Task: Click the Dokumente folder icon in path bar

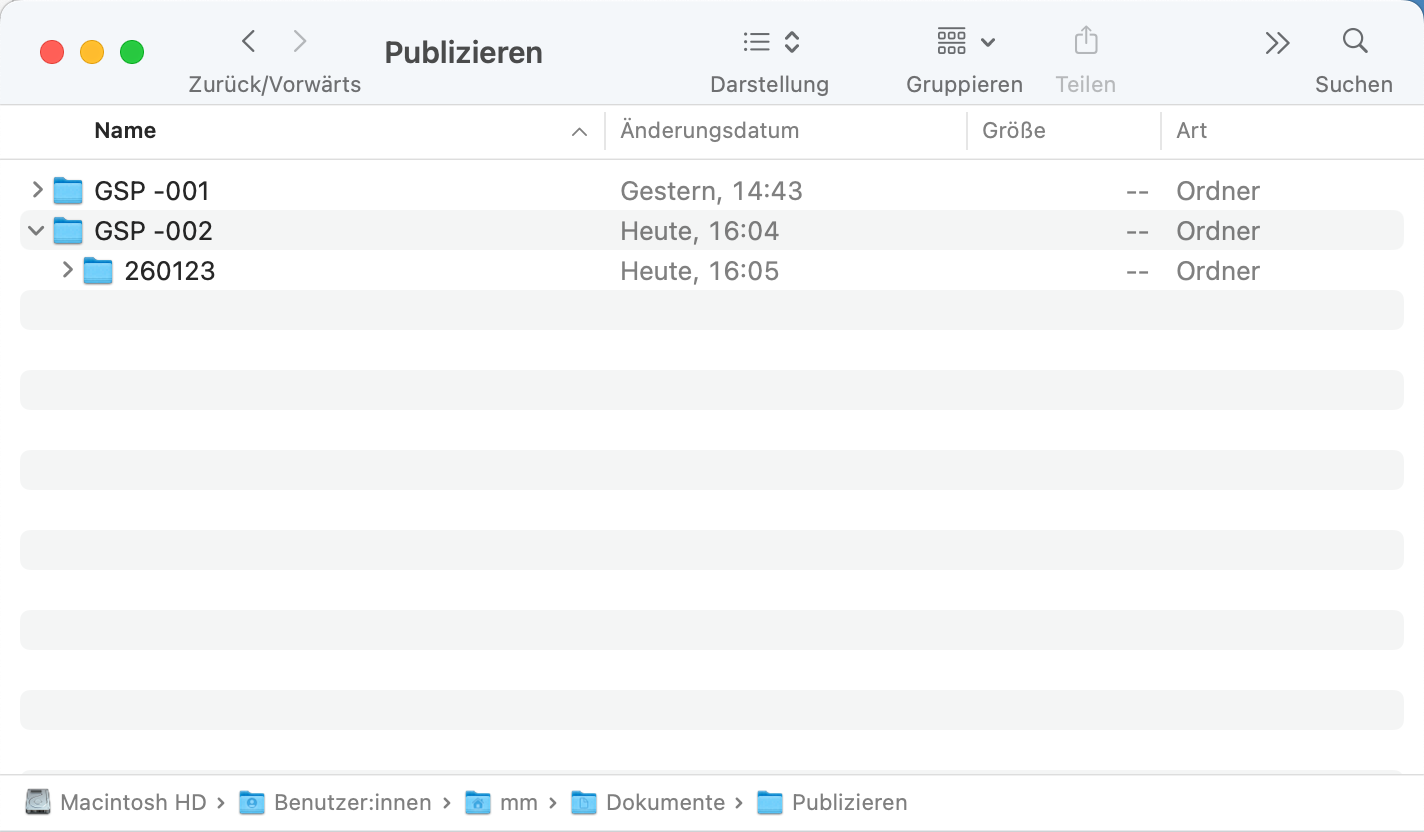Action: coord(583,802)
